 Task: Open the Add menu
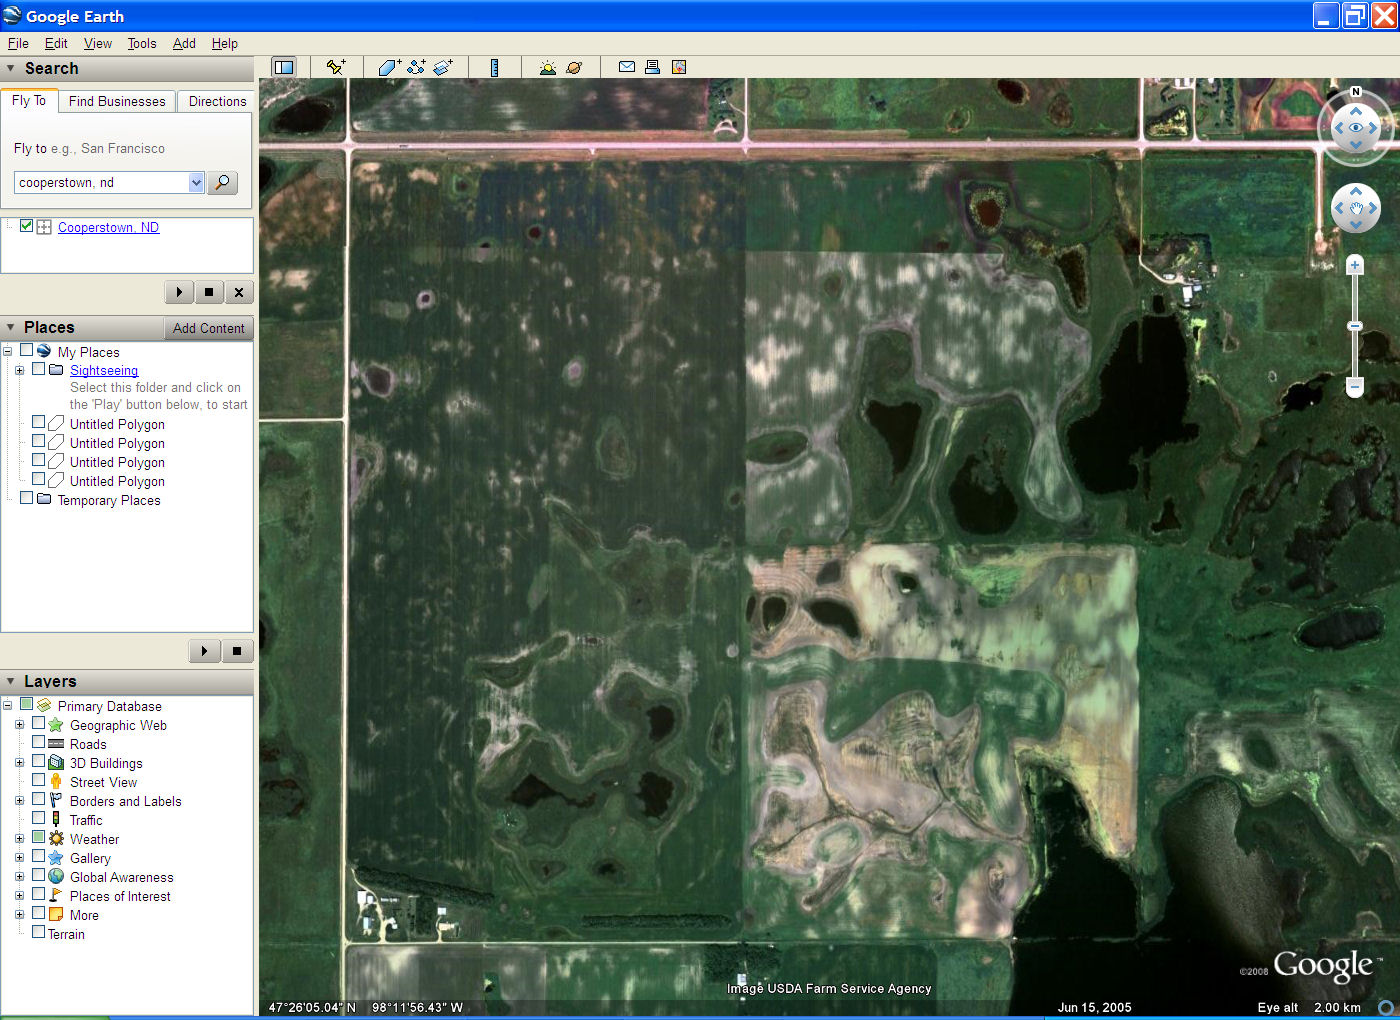(x=184, y=43)
